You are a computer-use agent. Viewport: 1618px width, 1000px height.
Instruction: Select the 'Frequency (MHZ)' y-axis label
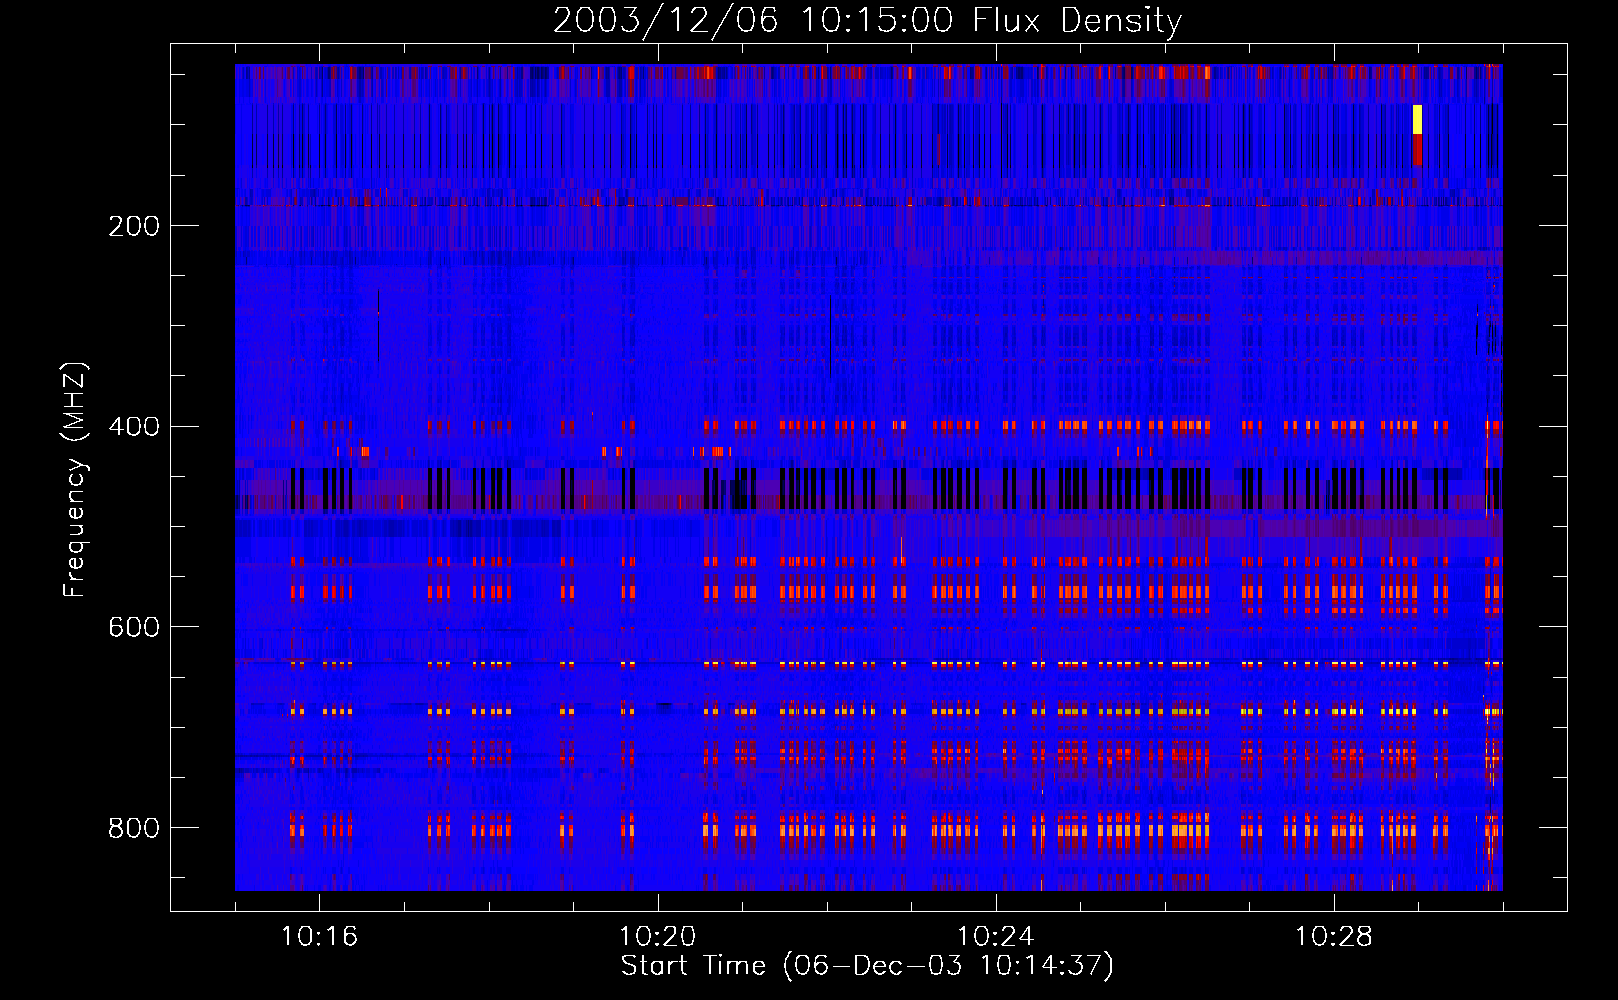click(75, 480)
